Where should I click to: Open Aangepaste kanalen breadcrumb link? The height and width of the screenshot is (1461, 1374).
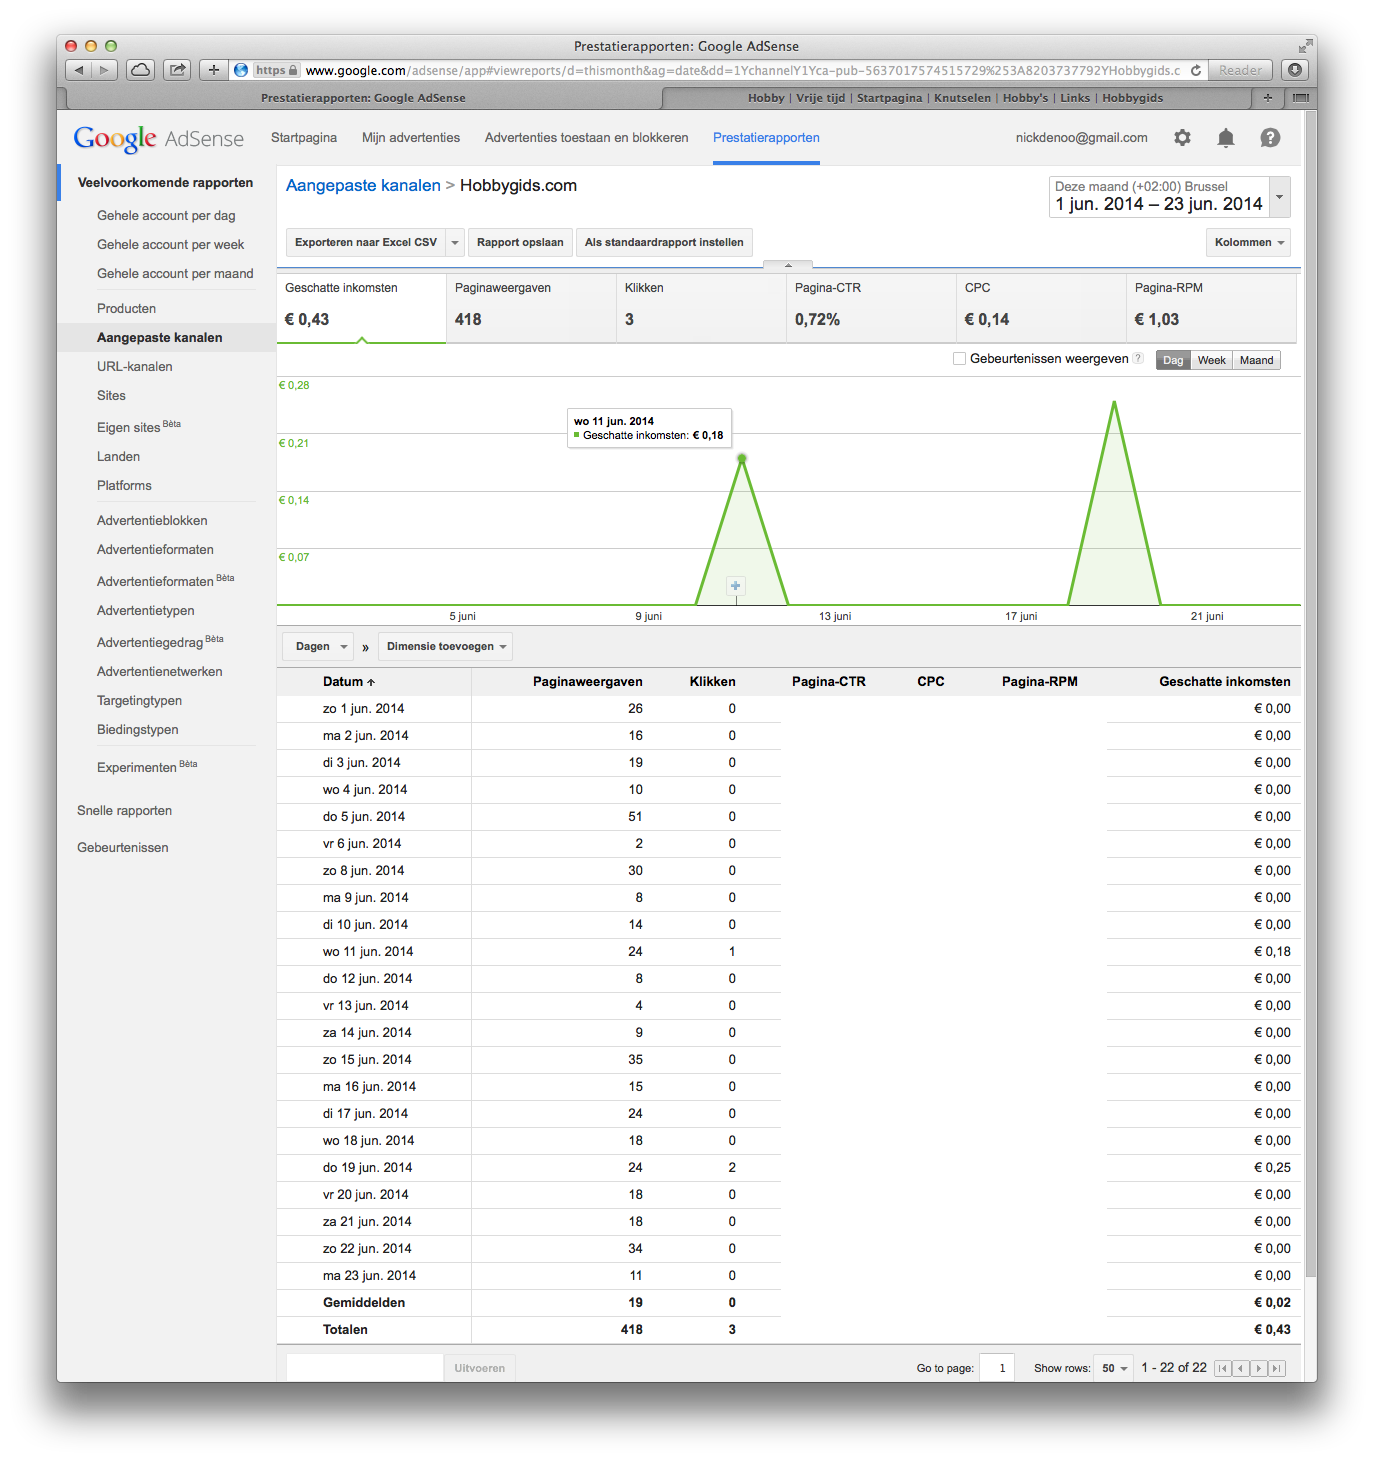click(363, 186)
